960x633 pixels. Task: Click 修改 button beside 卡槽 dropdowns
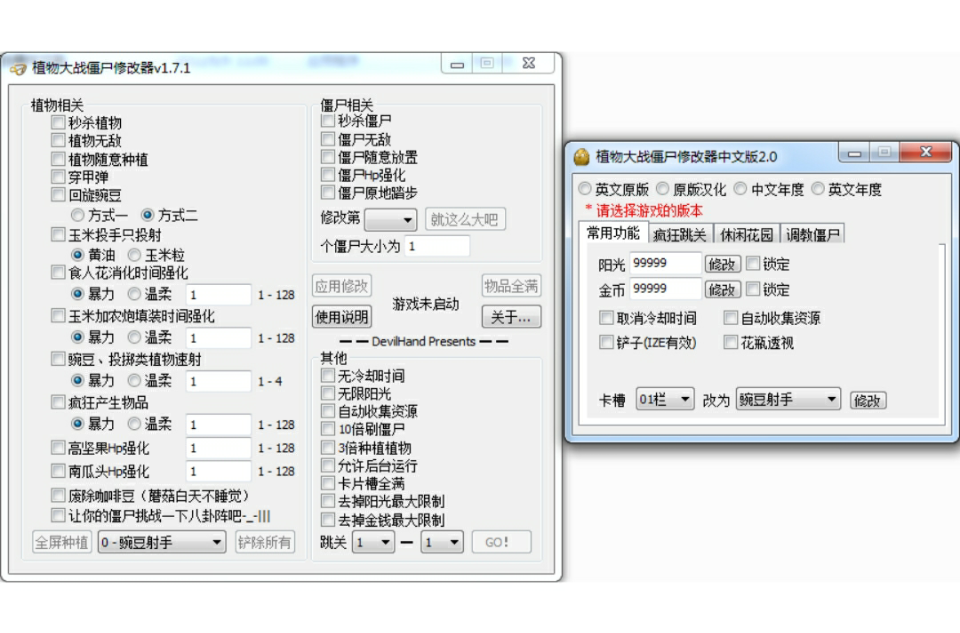click(868, 400)
